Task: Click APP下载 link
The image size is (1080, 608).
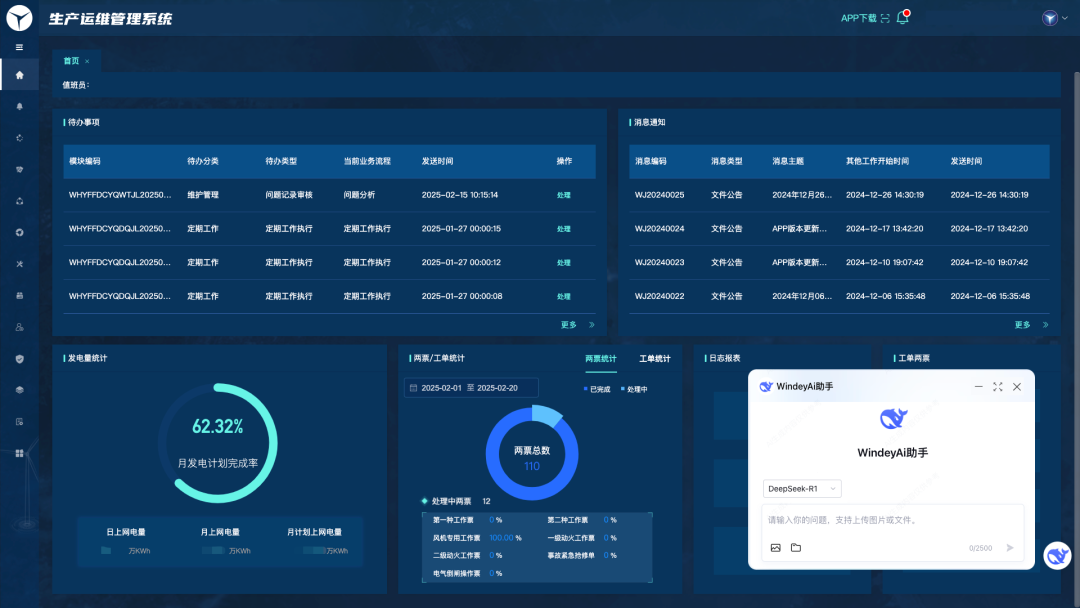Action: click(858, 19)
